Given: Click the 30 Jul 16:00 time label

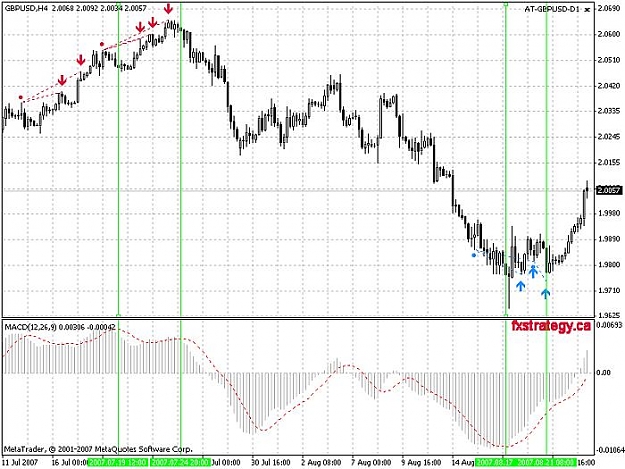Looking at the screenshot, I should pos(271,463).
